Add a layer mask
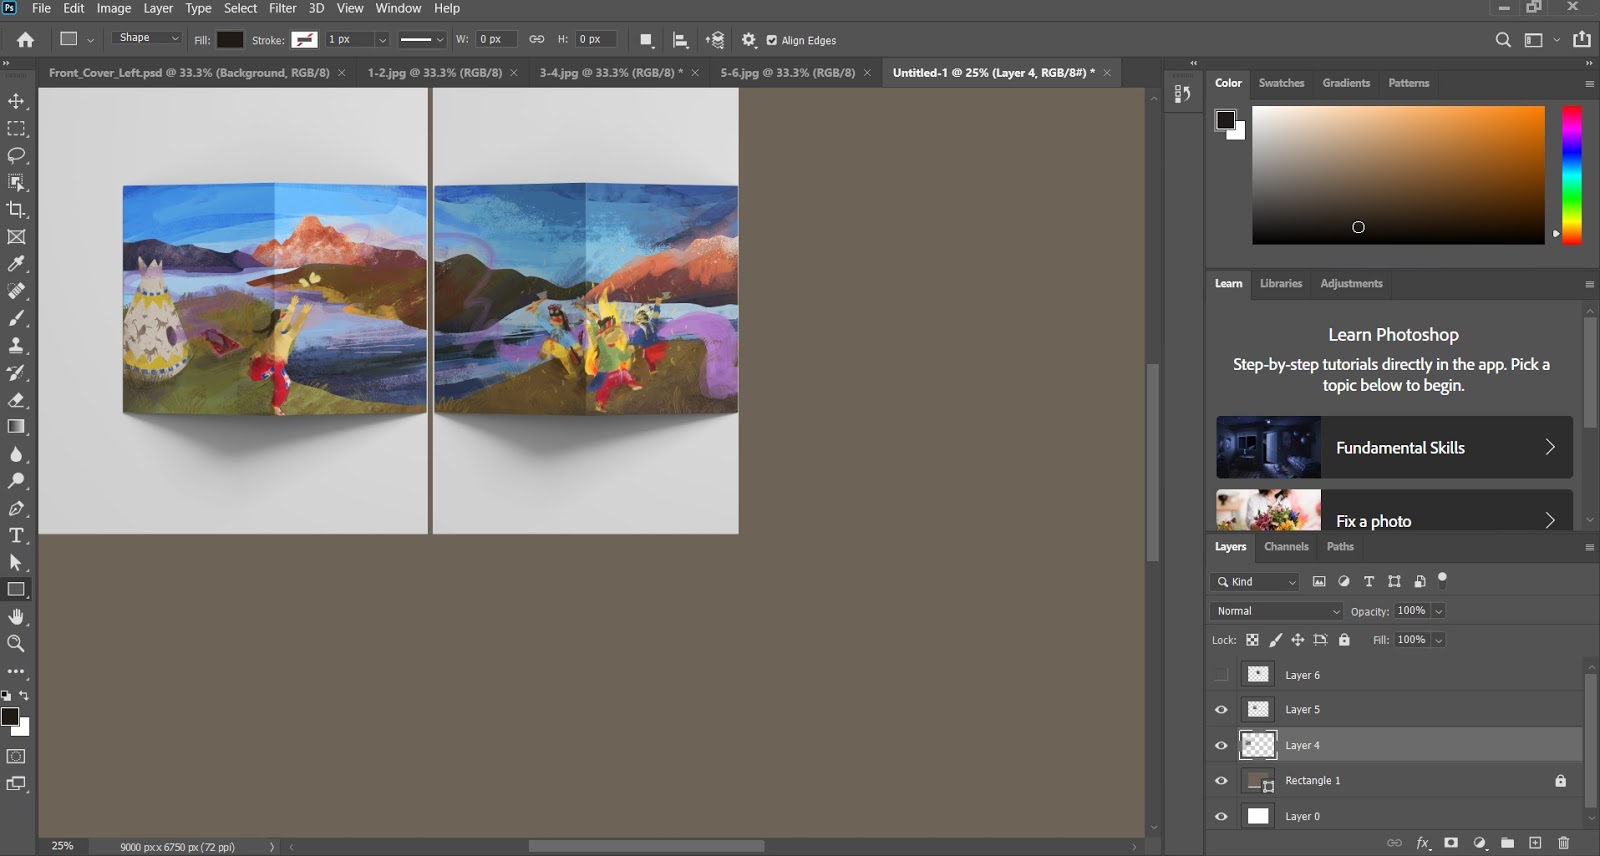The height and width of the screenshot is (856, 1600). click(x=1451, y=843)
